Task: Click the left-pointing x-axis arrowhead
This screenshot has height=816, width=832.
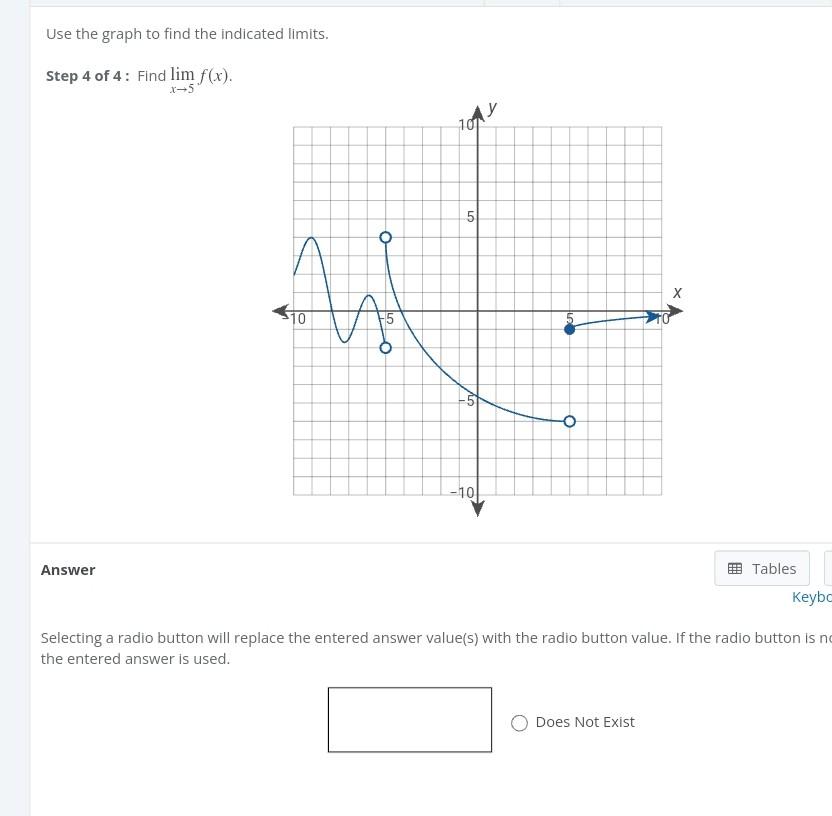Action: (281, 311)
